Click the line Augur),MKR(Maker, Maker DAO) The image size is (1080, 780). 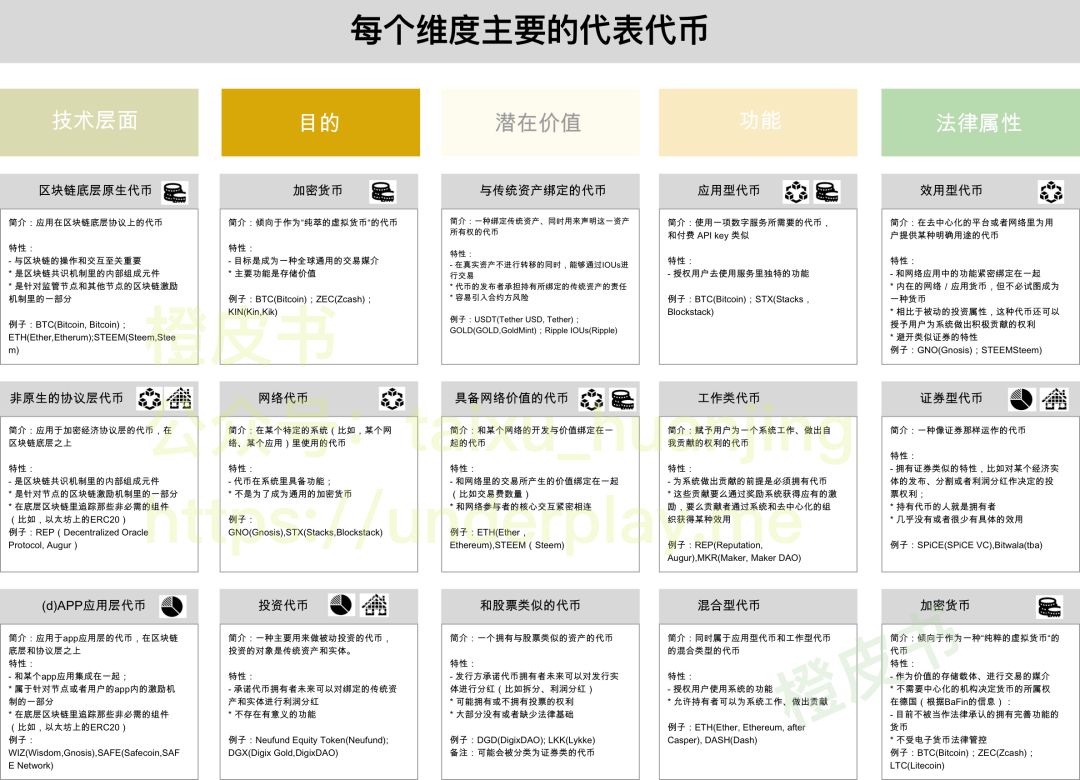[x=734, y=557]
